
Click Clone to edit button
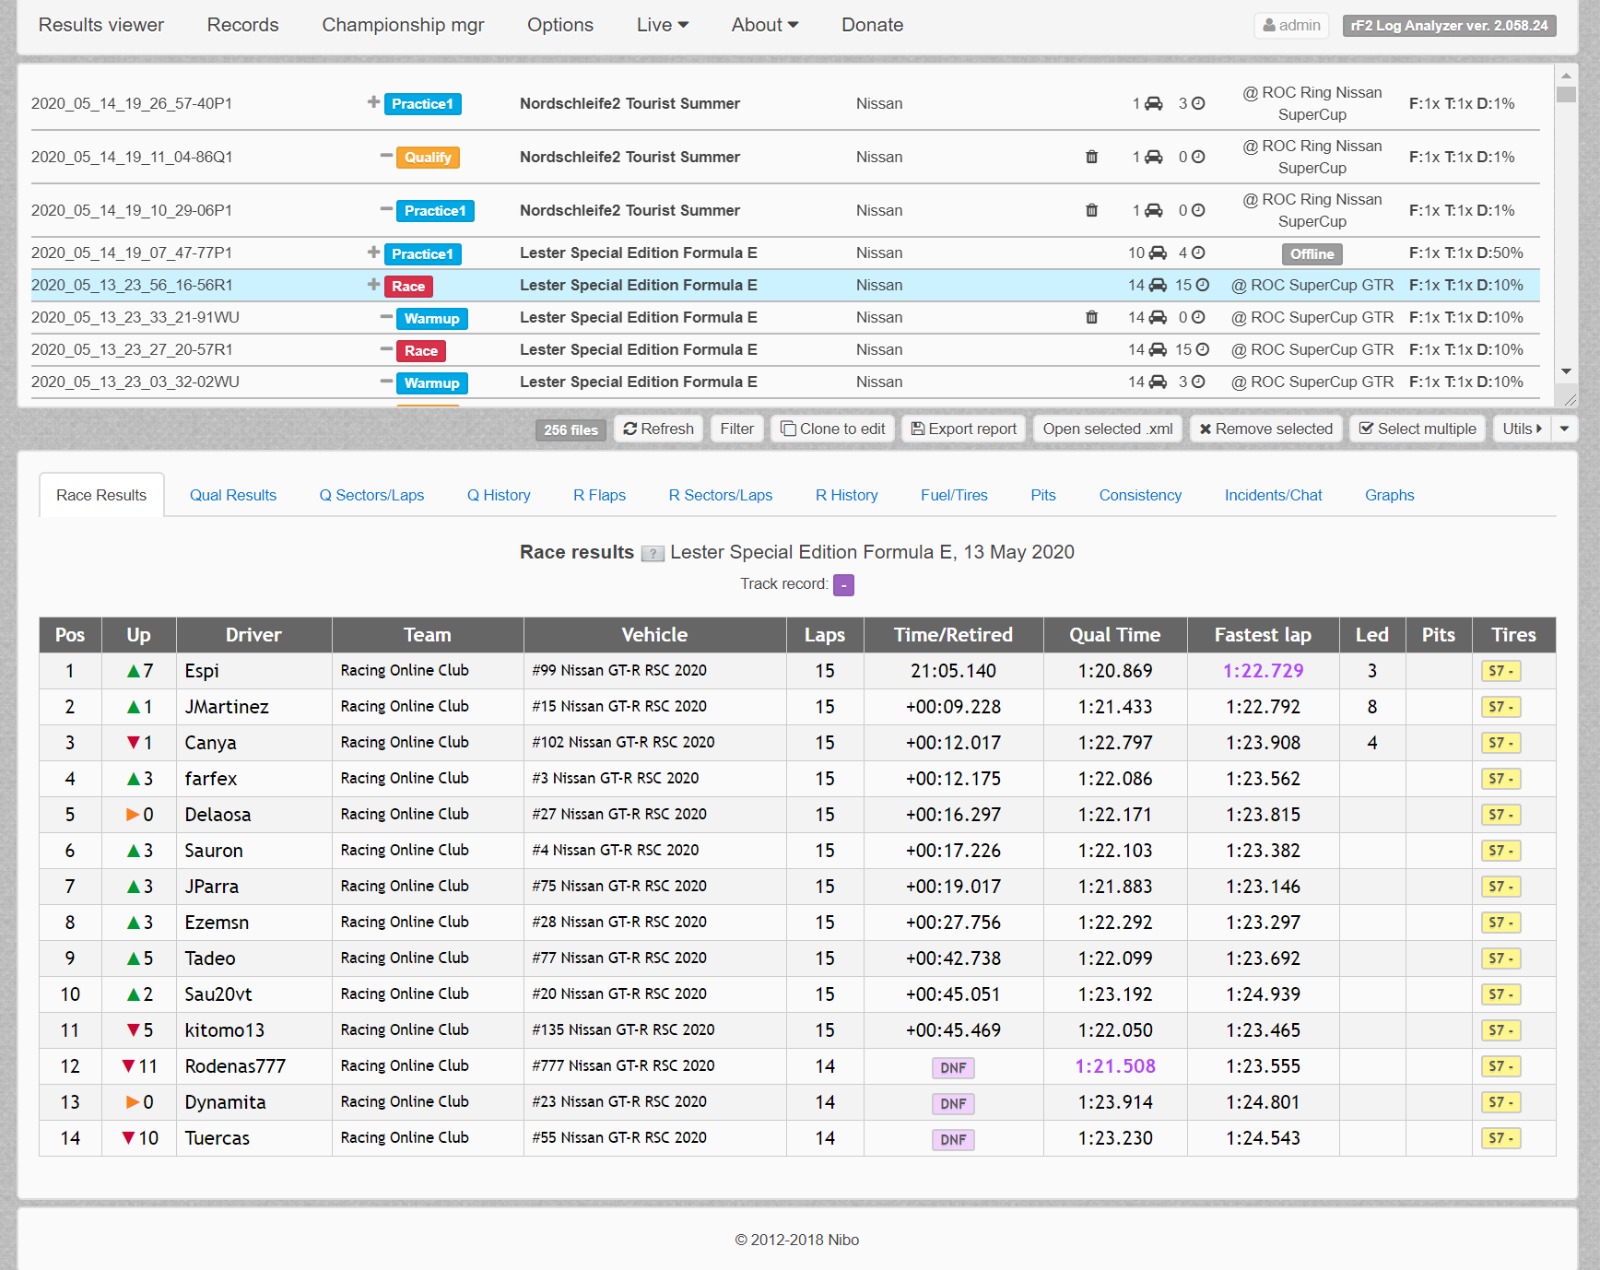(x=833, y=429)
